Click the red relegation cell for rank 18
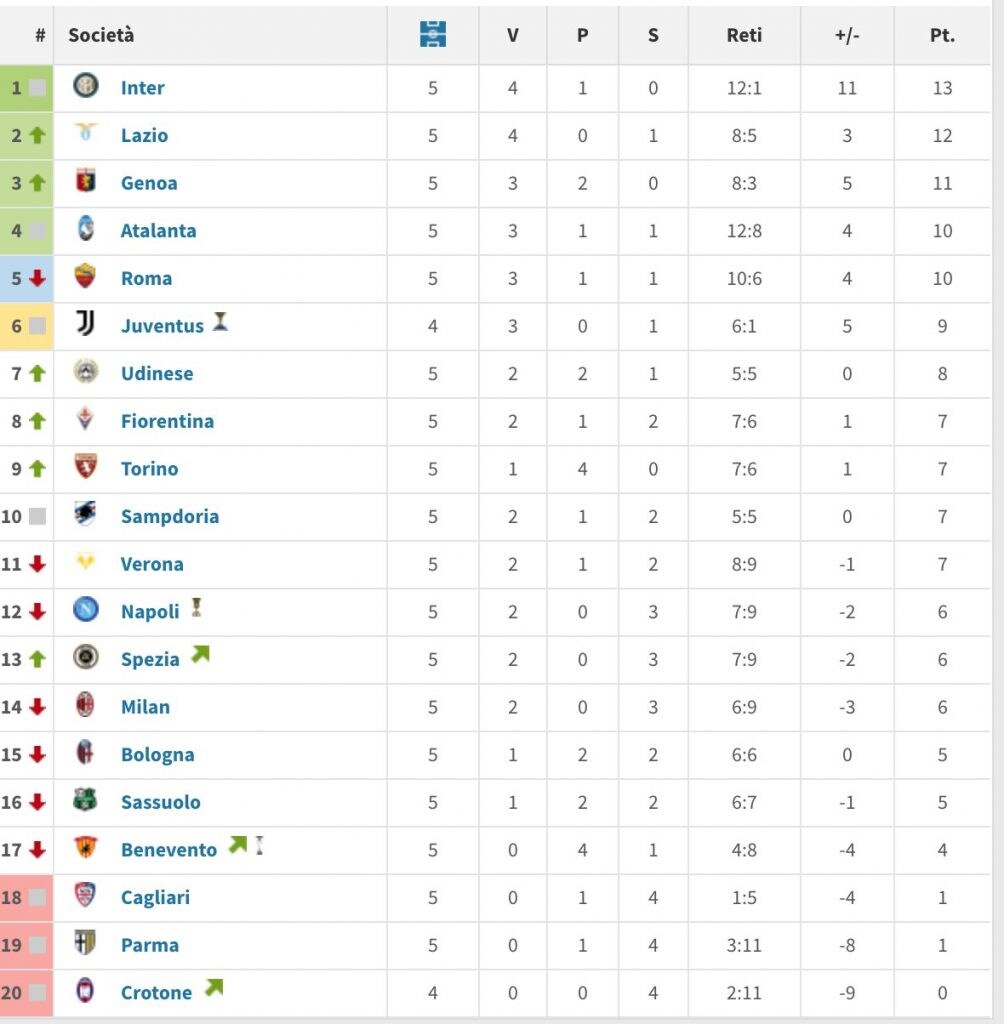This screenshot has height=1024, width=1004. (x=26, y=898)
